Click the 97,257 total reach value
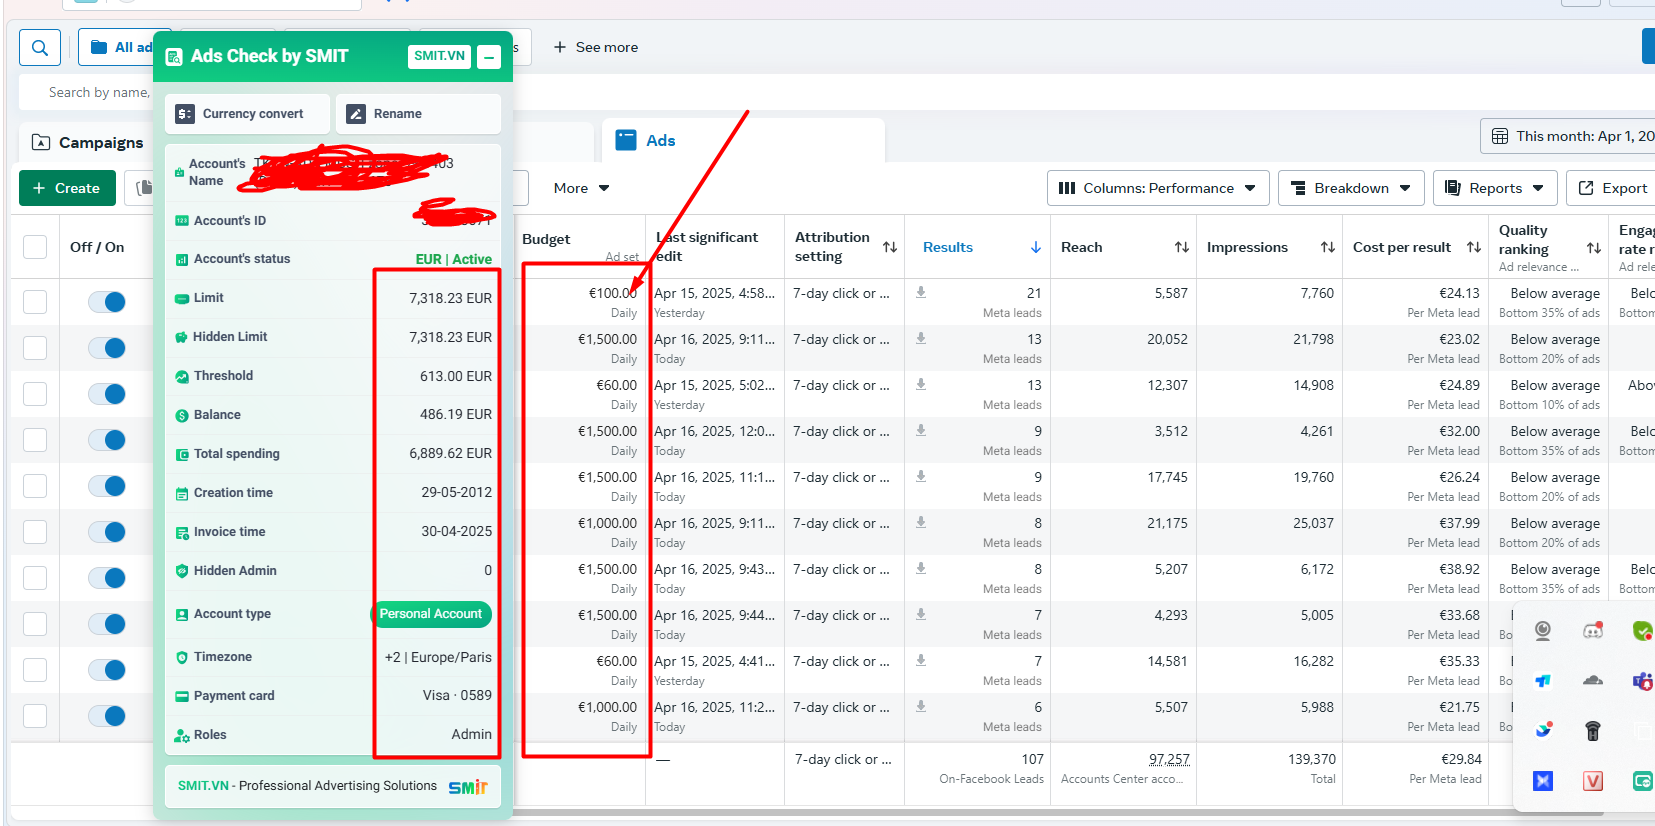1655x826 pixels. (1169, 759)
